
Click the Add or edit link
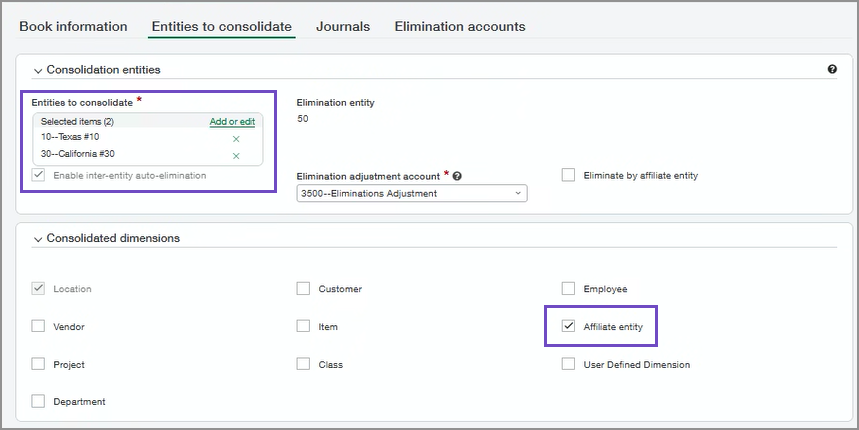point(232,122)
